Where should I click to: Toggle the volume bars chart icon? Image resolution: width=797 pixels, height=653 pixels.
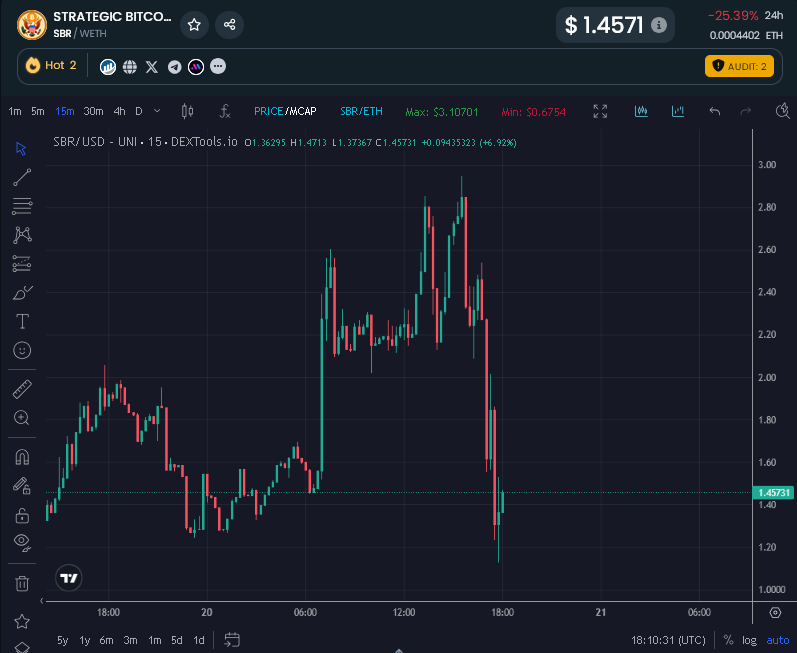point(678,111)
